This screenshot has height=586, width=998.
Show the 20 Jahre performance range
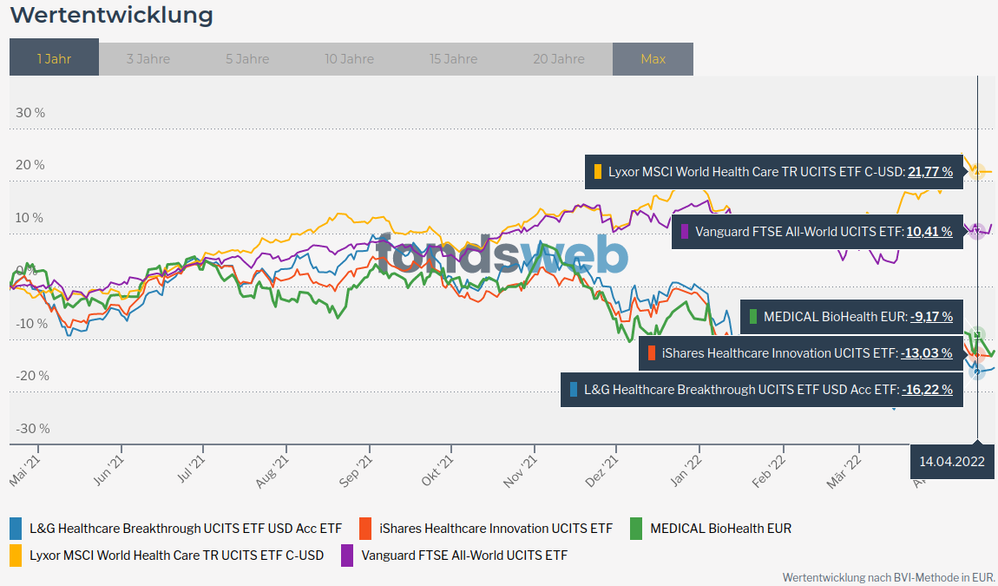coord(559,59)
